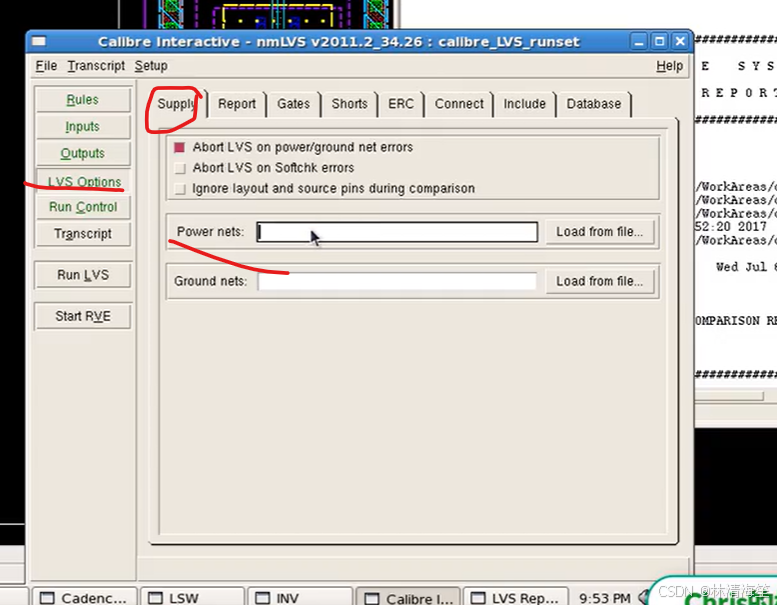Click the horizontal scrollbar in LVS report window
The height and width of the screenshot is (605, 777).
(729, 396)
